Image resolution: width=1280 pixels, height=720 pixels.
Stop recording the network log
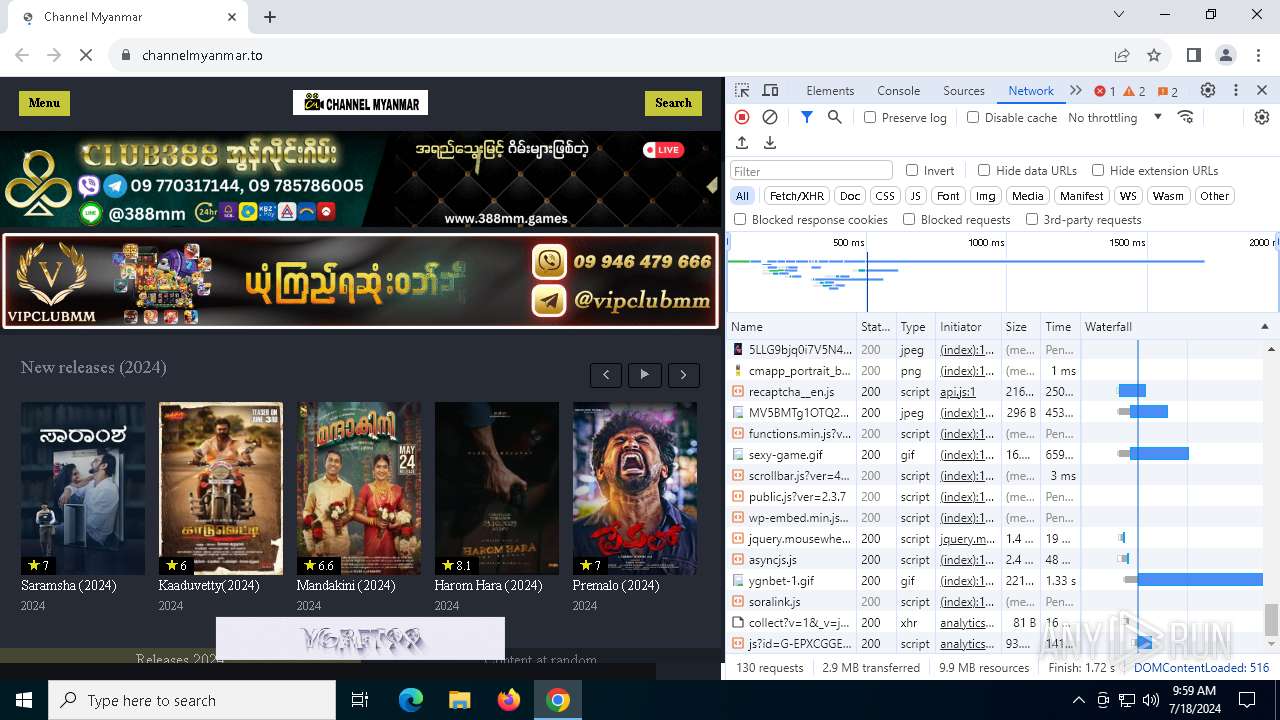point(742,117)
